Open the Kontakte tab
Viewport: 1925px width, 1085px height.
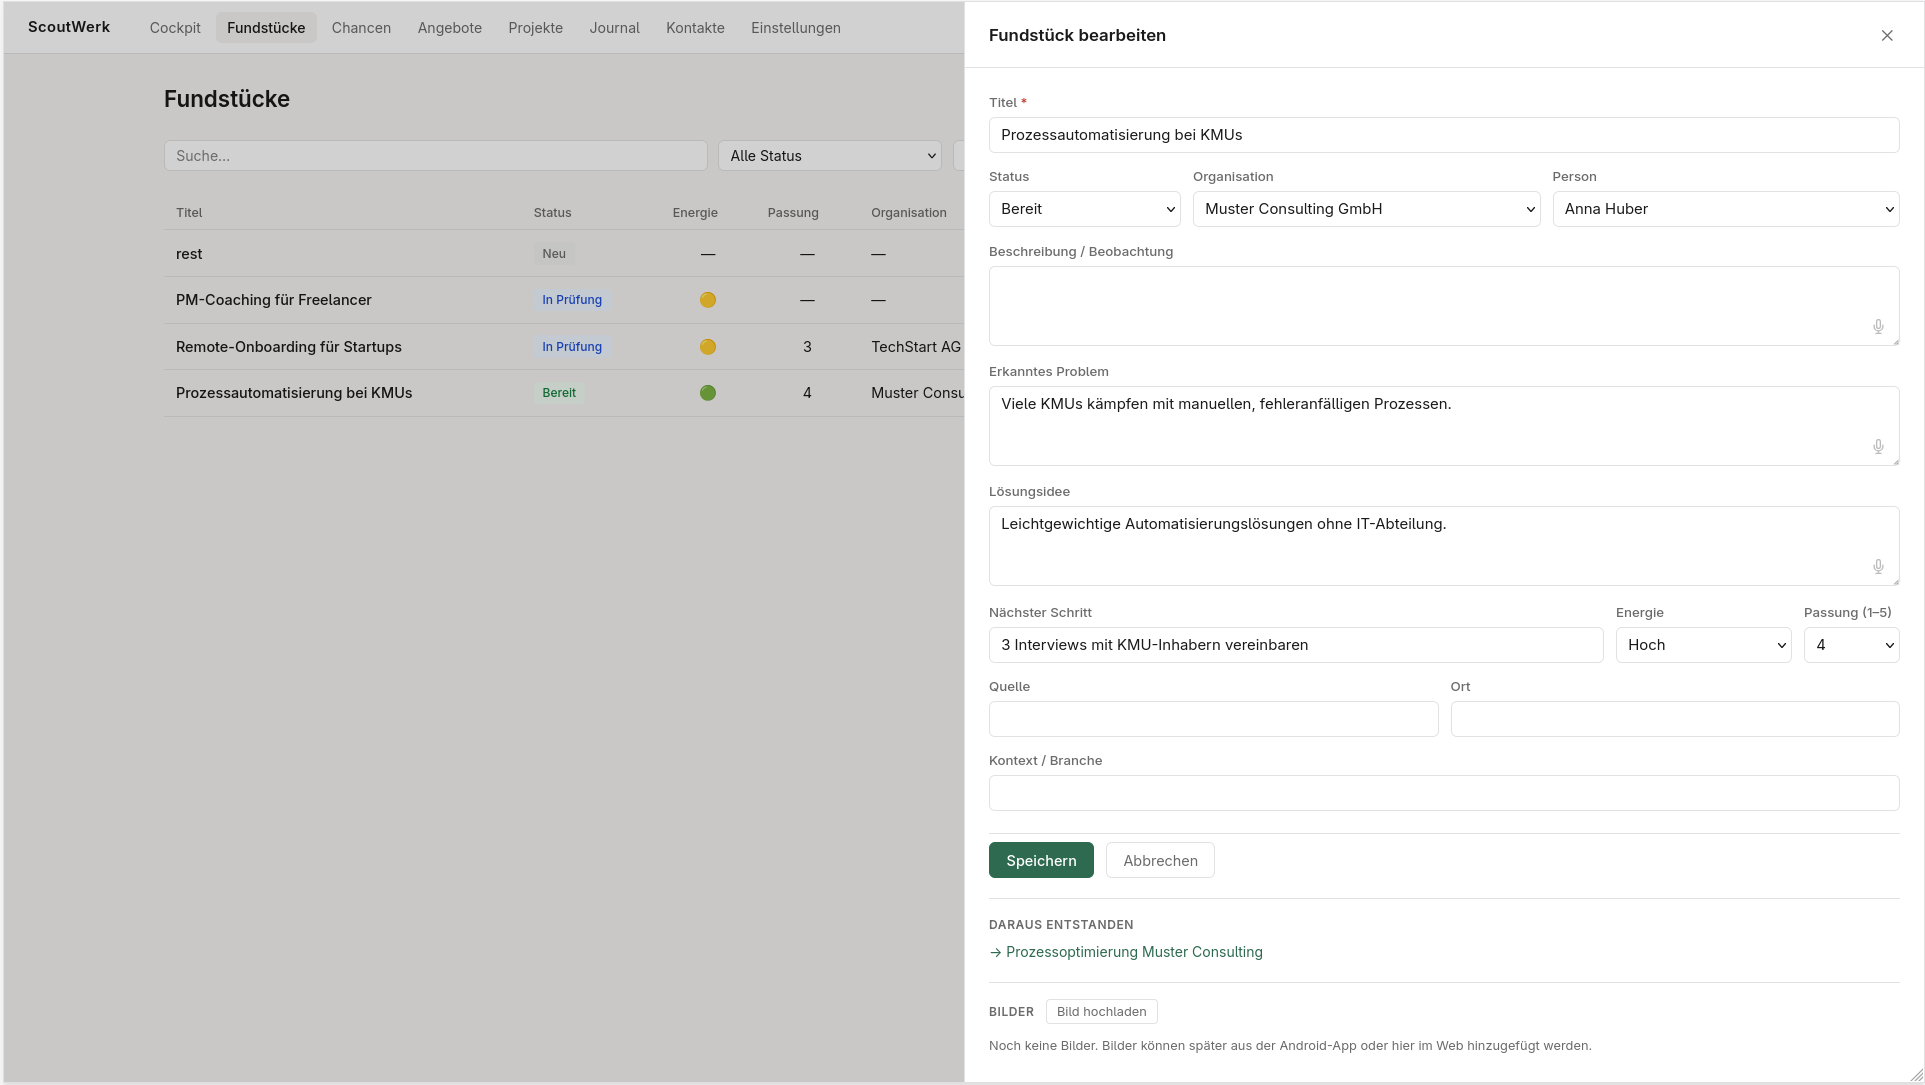(x=695, y=28)
